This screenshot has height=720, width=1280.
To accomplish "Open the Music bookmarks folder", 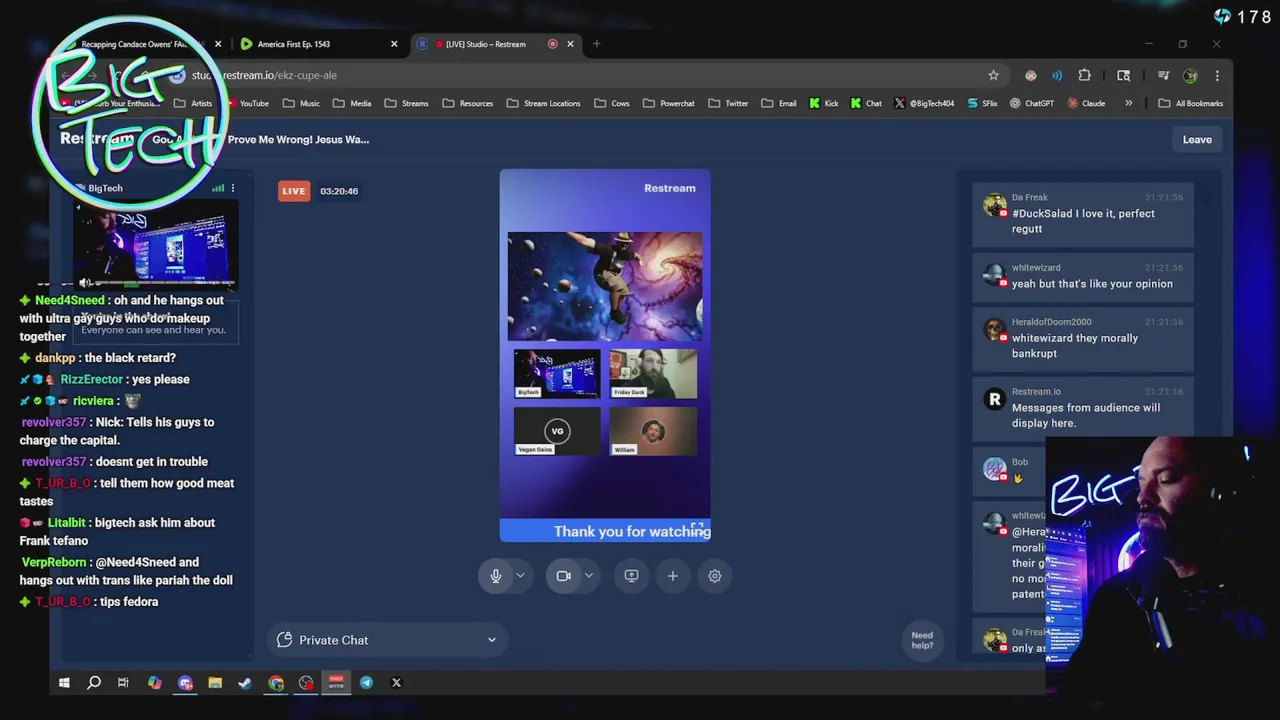I will 301,103.
